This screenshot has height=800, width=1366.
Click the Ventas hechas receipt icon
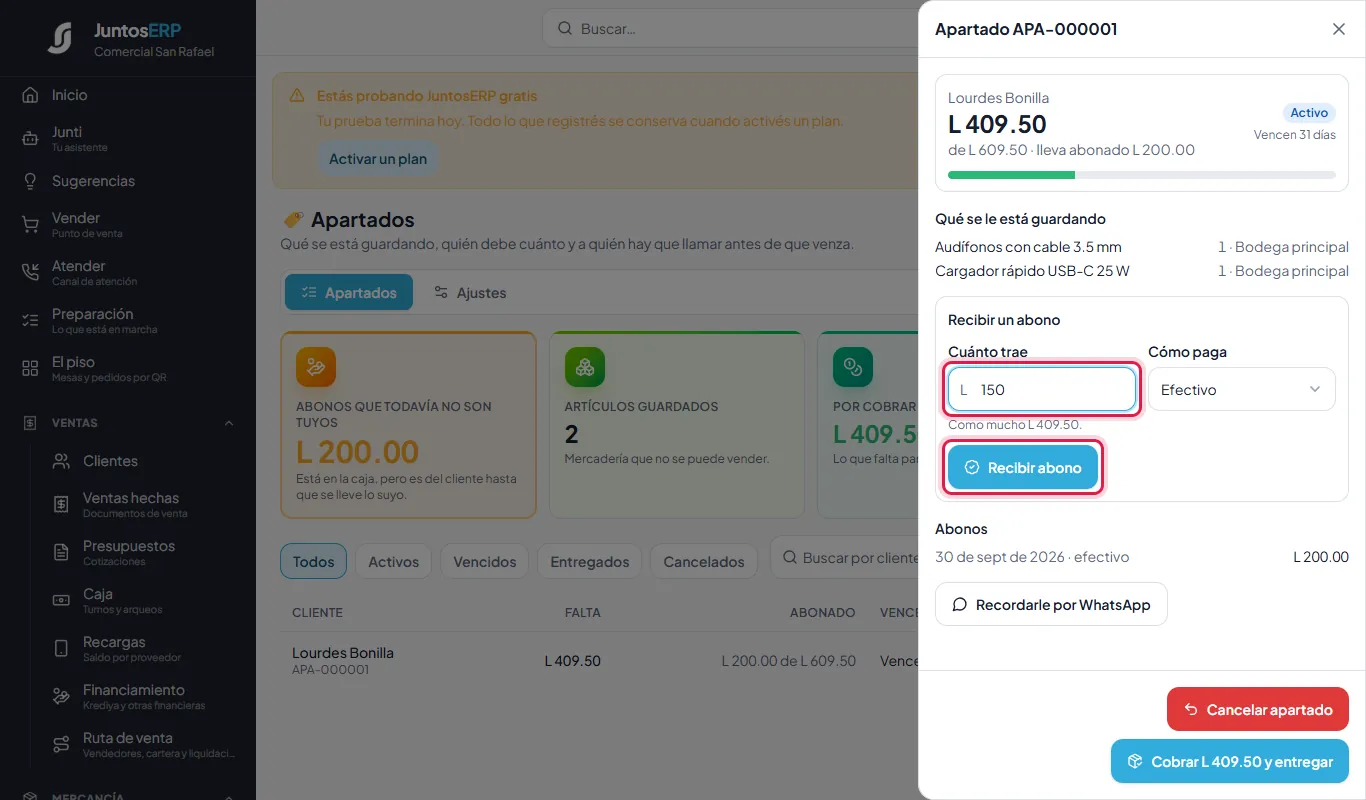[61, 505]
